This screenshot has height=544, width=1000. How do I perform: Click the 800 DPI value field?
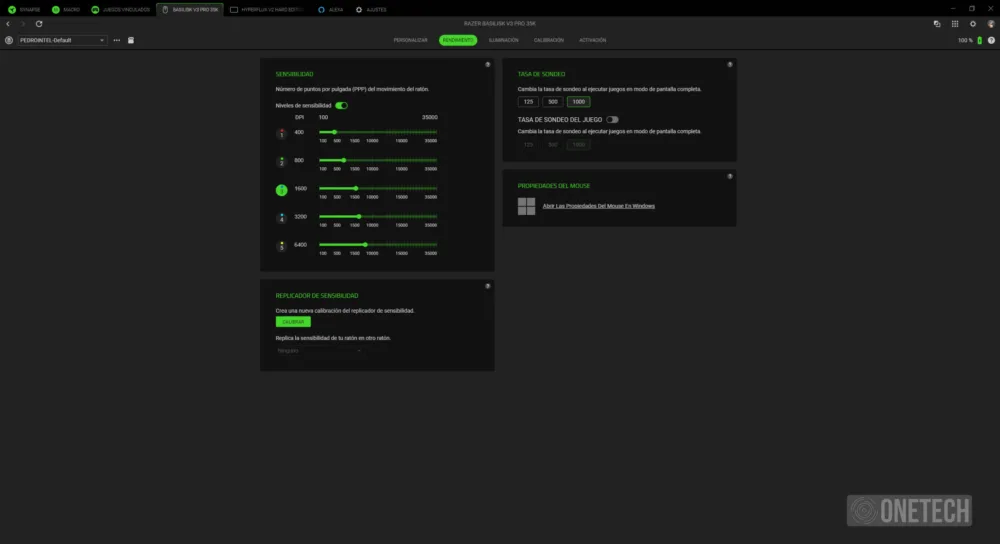coord(299,160)
